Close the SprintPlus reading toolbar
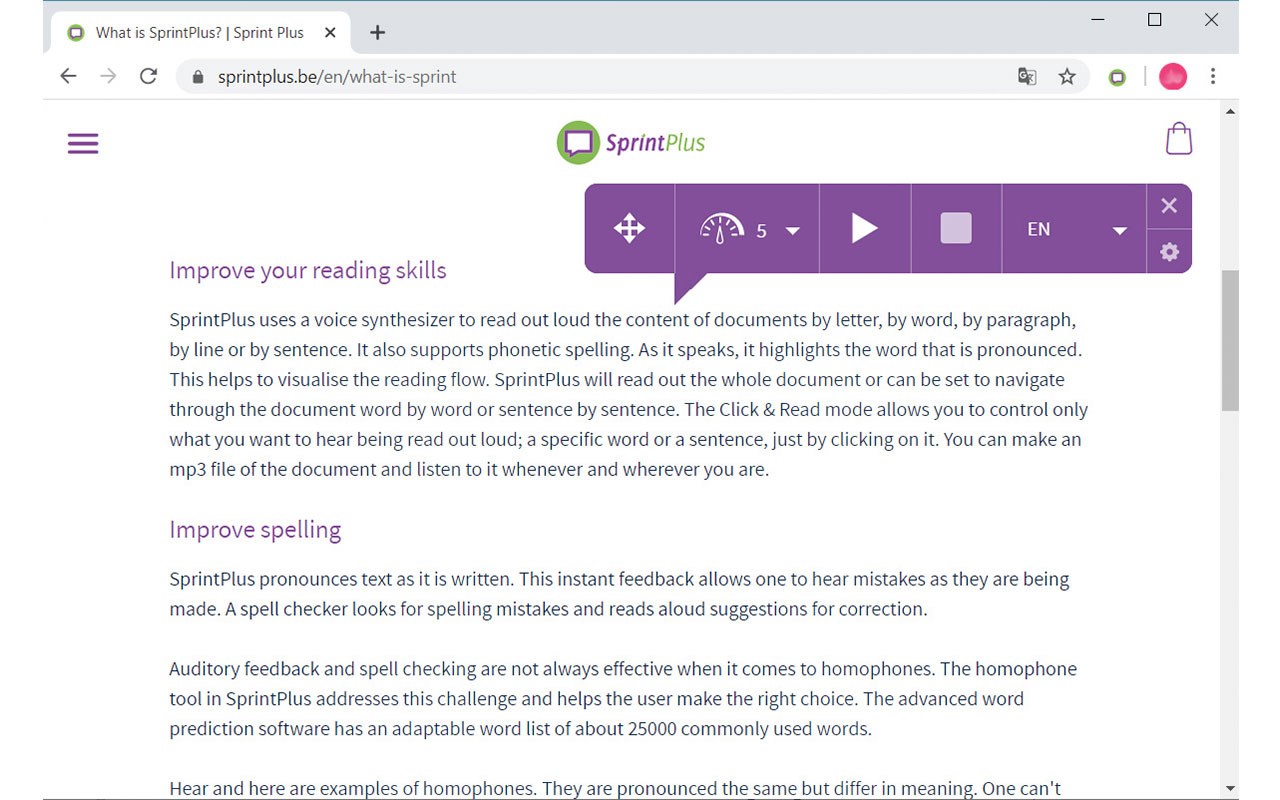This screenshot has height=800, width=1280. [x=1169, y=206]
